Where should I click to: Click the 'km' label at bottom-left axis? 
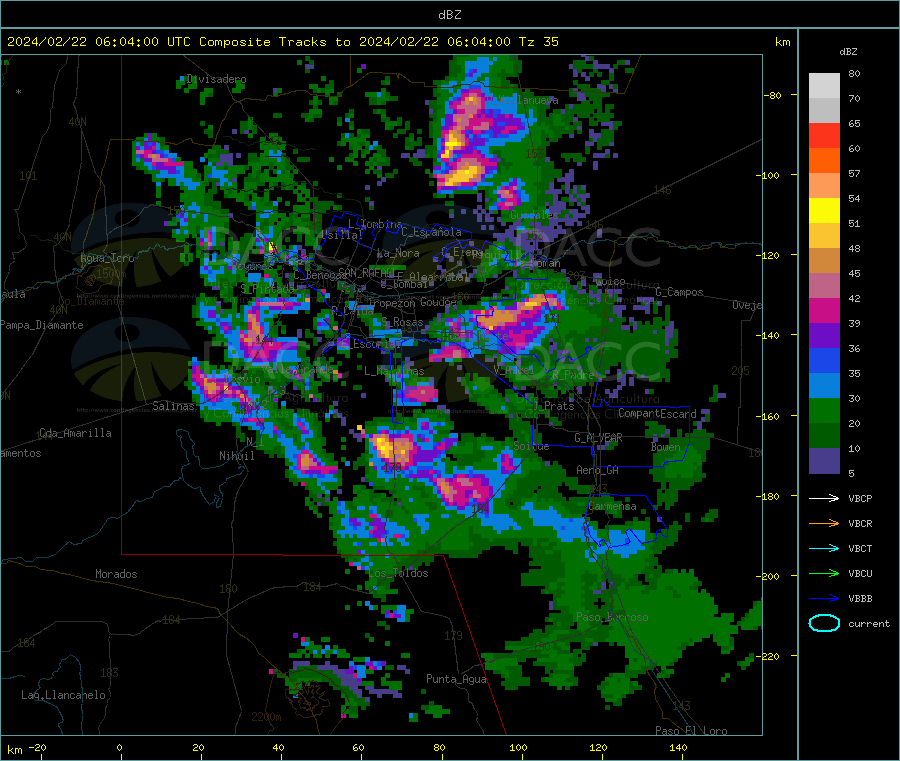point(14,750)
